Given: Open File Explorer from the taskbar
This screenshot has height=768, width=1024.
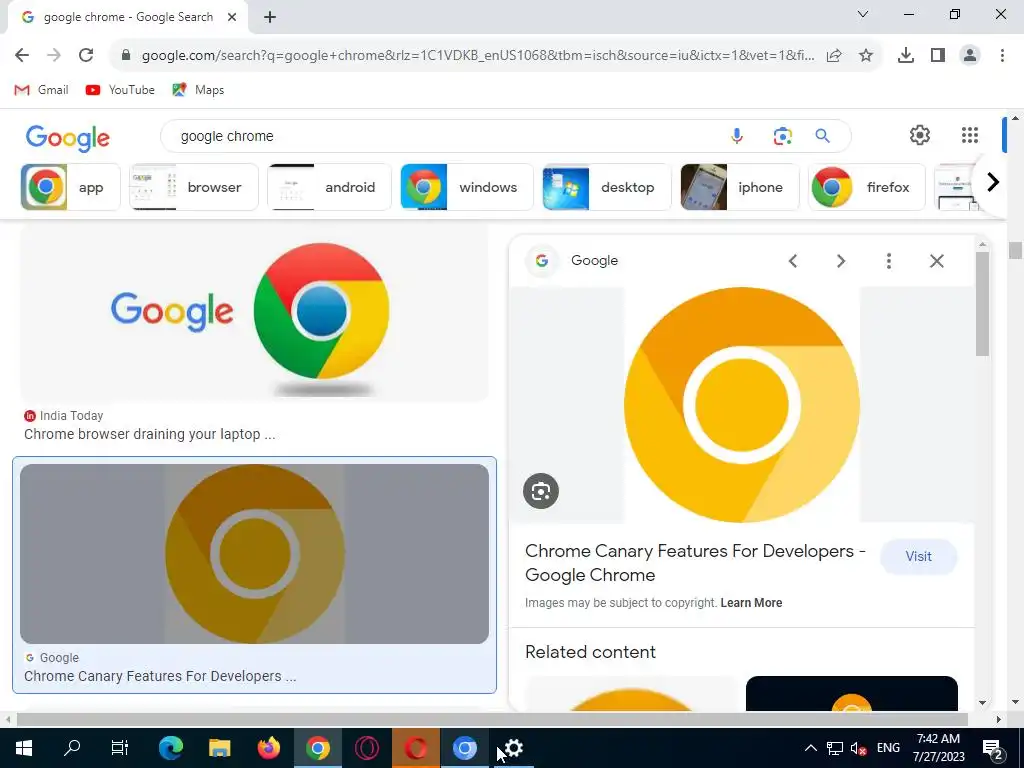Looking at the screenshot, I should (x=219, y=748).
